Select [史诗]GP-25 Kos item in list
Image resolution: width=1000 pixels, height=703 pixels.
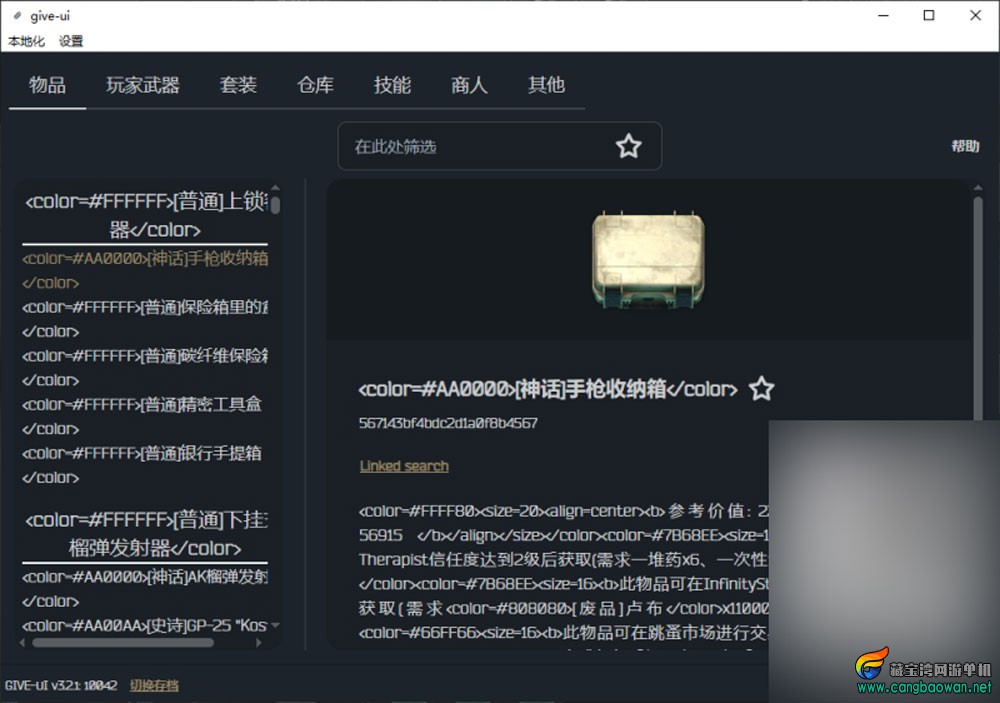145,625
